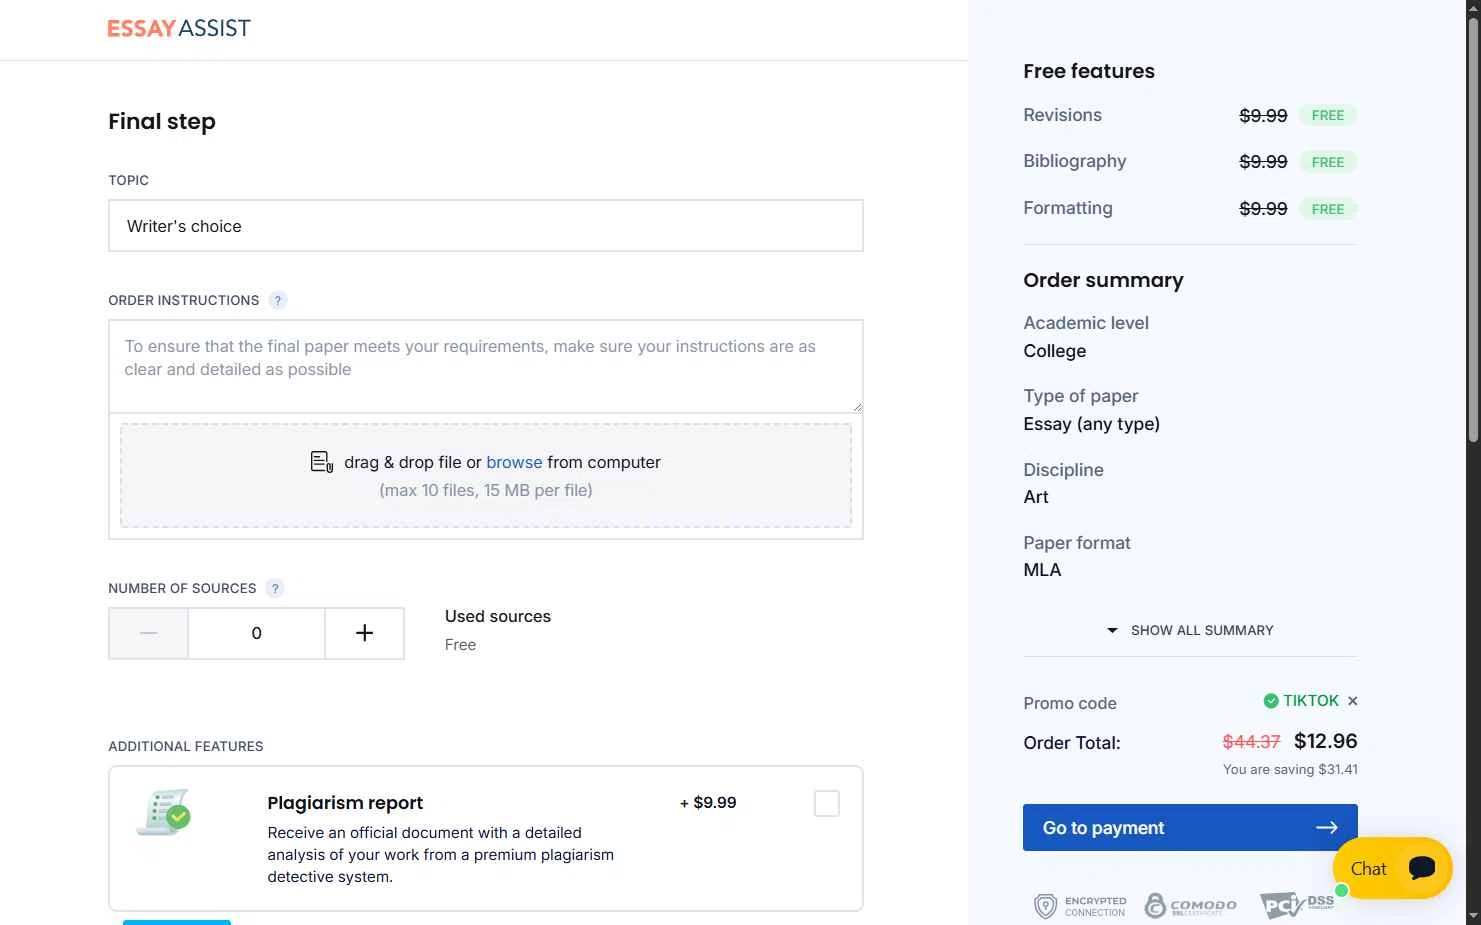Screen dimensions: 1481x925
Task: Click the Plagiarism report document icon
Action: coord(164,812)
